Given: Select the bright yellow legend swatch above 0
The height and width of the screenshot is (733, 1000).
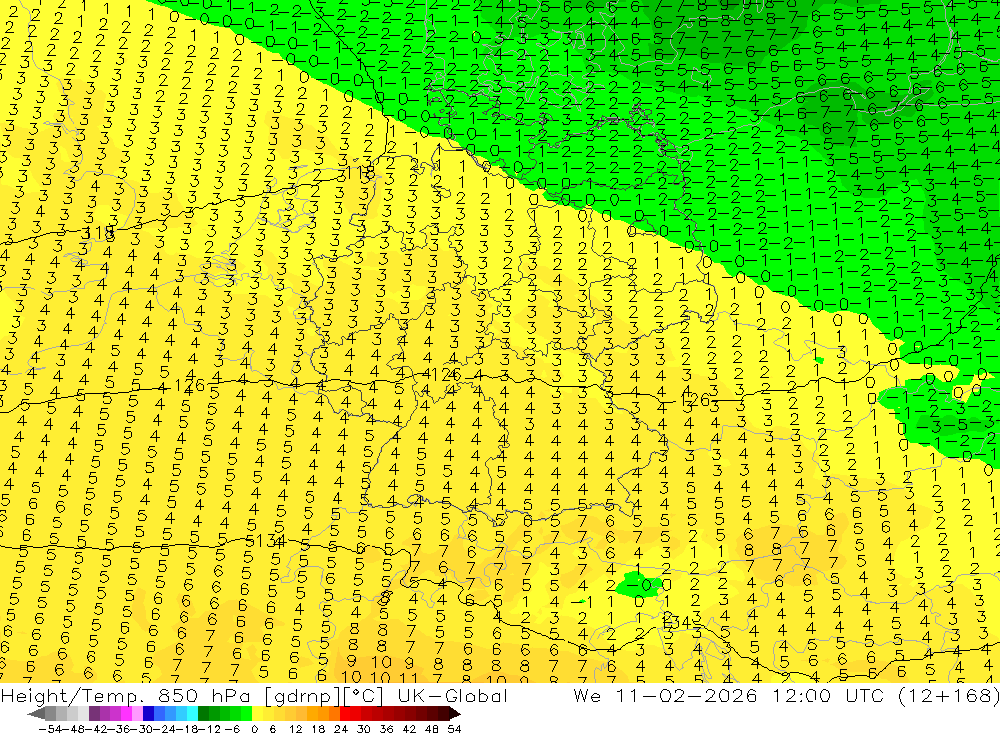Looking at the screenshot, I should tap(258, 714).
